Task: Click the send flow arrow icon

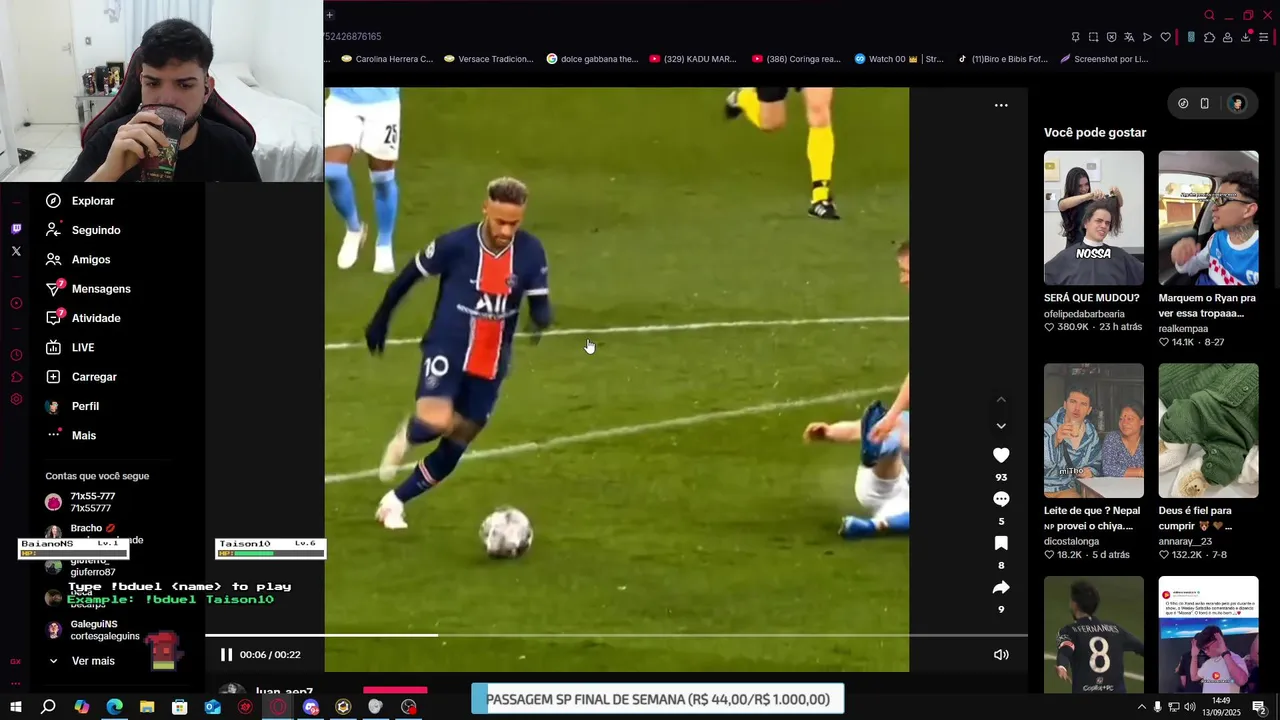Action: pyautogui.click(x=1147, y=37)
